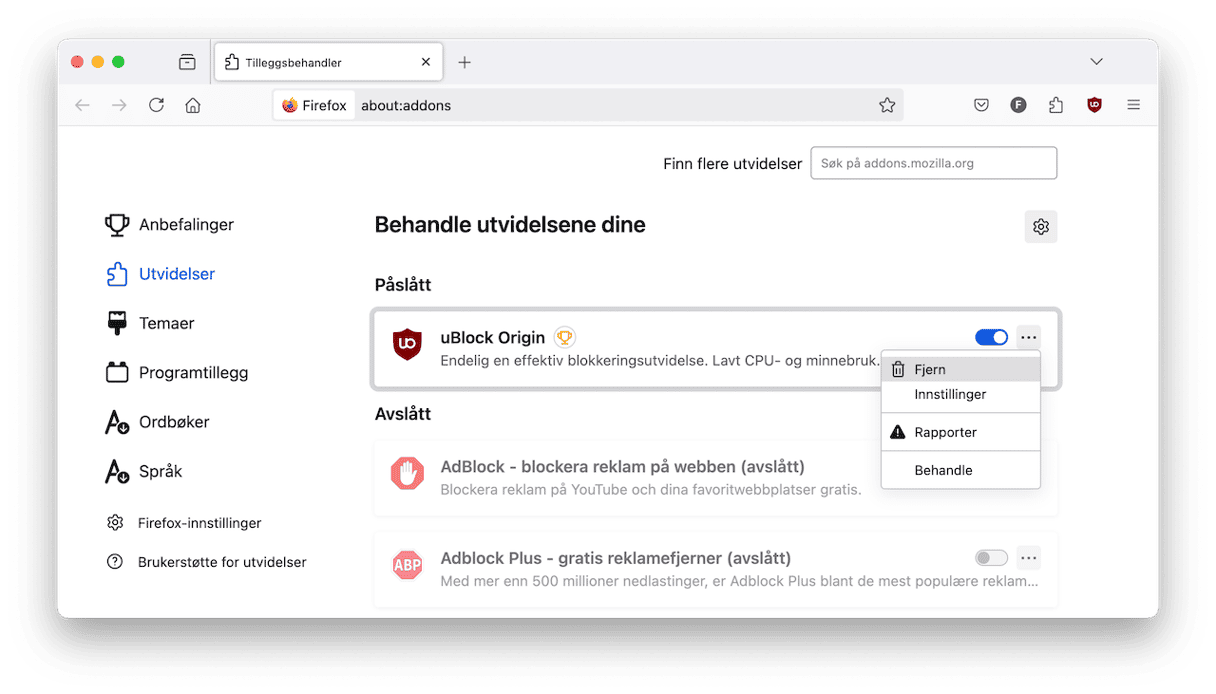Open Brukerstøtte for utvidelser link
This screenshot has height=694, width=1216.
tap(207, 562)
